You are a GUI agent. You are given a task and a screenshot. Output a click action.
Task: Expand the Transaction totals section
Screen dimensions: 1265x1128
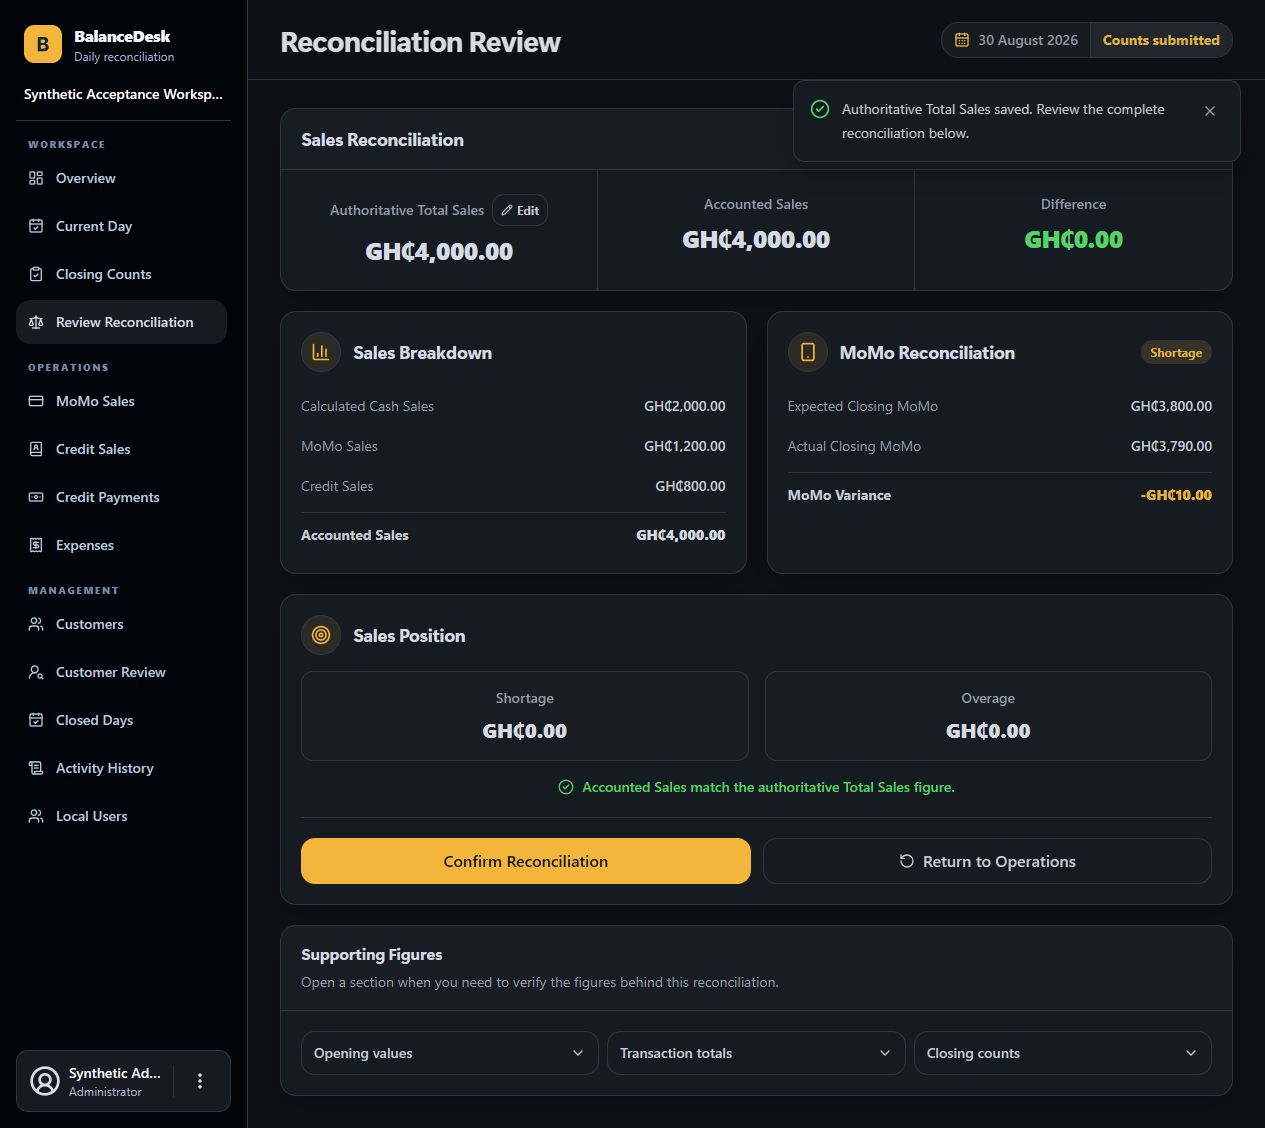(x=756, y=1053)
